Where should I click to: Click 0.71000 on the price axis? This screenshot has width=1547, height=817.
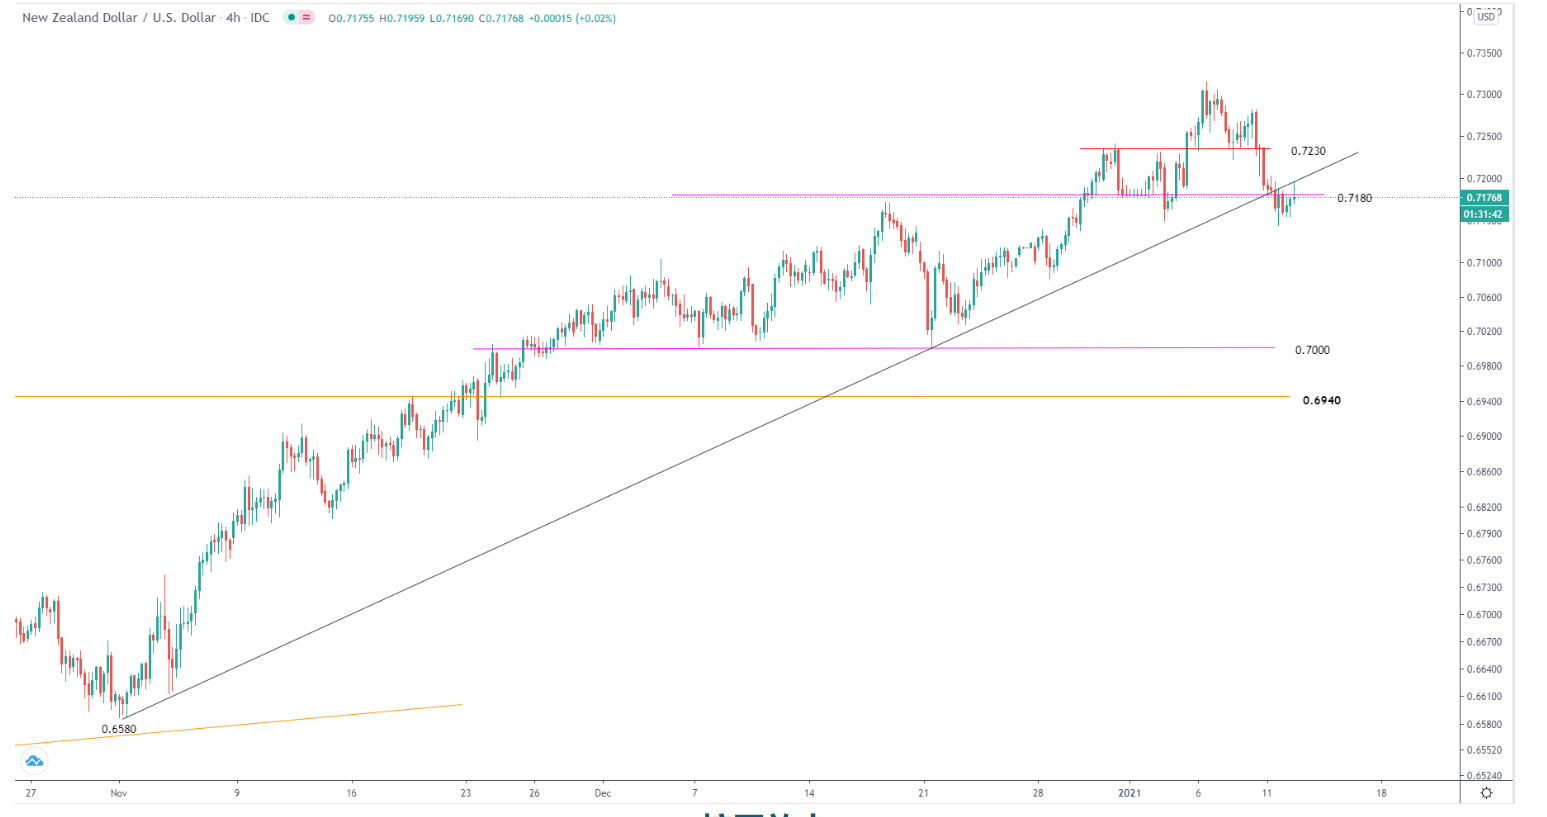[x=1484, y=263]
